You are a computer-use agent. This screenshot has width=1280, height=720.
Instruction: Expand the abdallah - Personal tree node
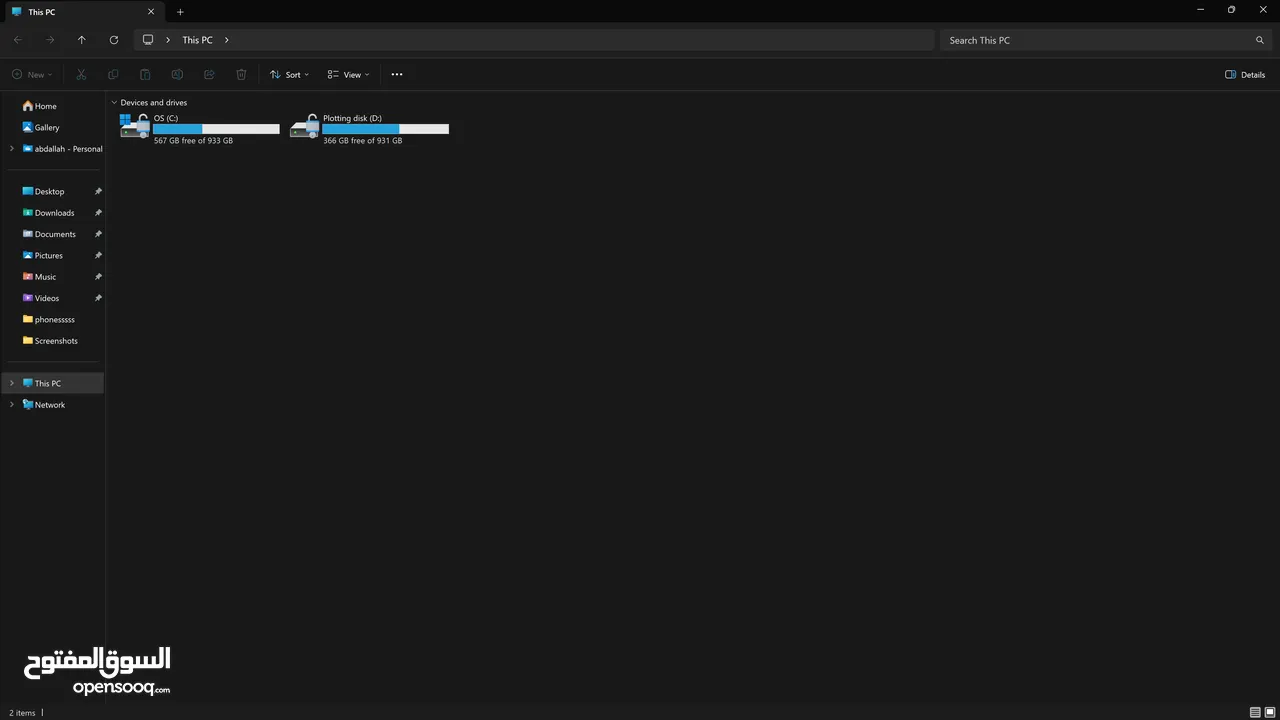(12, 149)
